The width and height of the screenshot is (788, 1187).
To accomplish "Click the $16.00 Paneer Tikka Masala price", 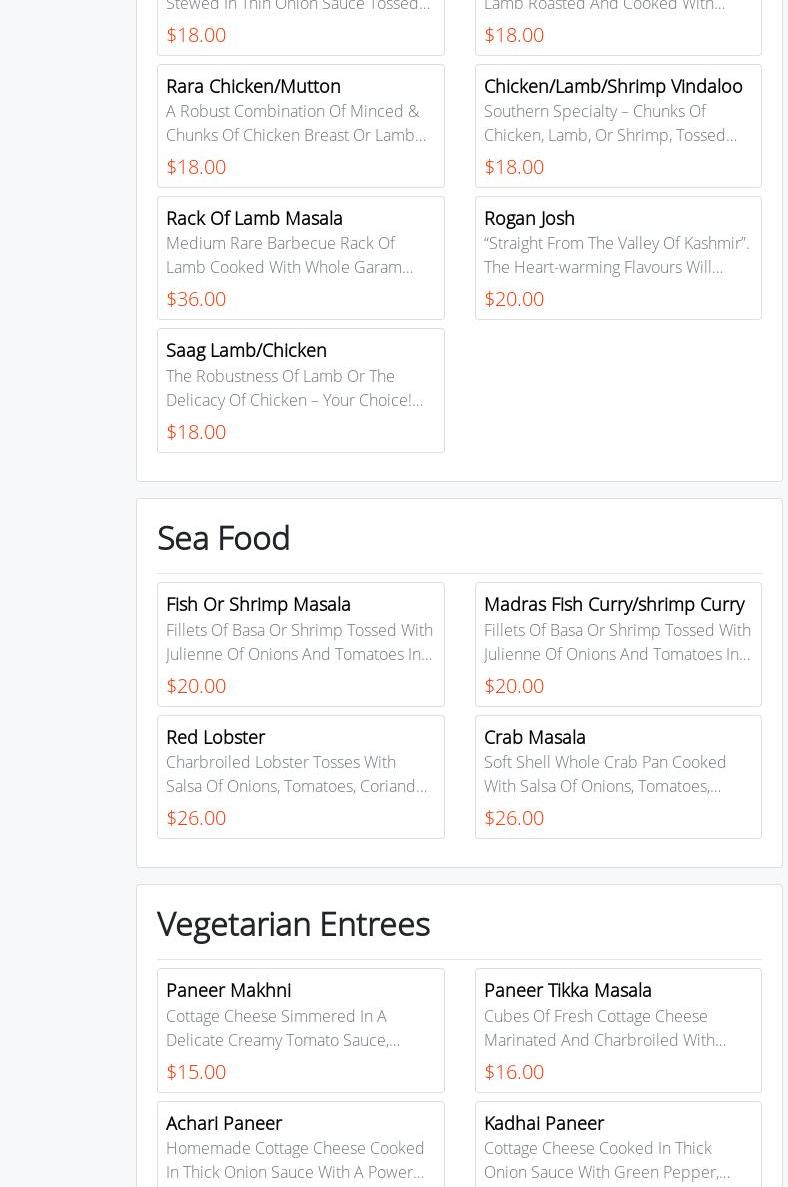I will (514, 1072).
